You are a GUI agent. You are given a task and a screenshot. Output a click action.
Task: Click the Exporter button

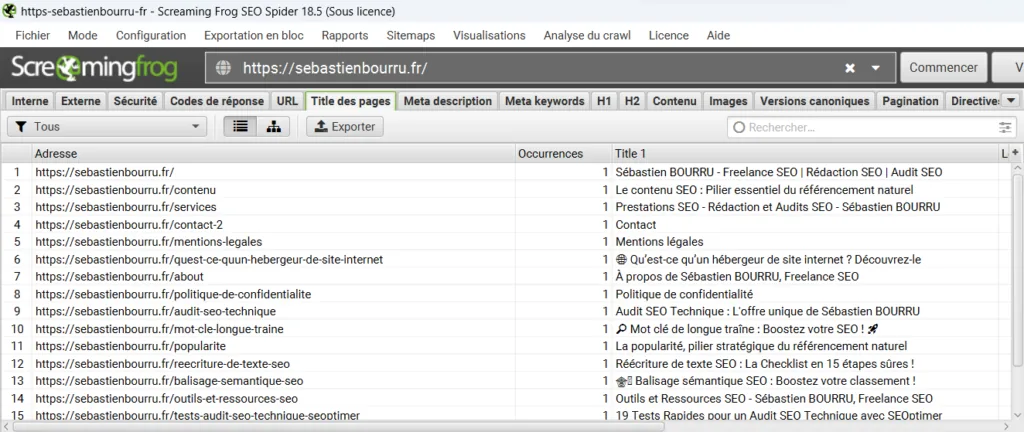pos(345,127)
